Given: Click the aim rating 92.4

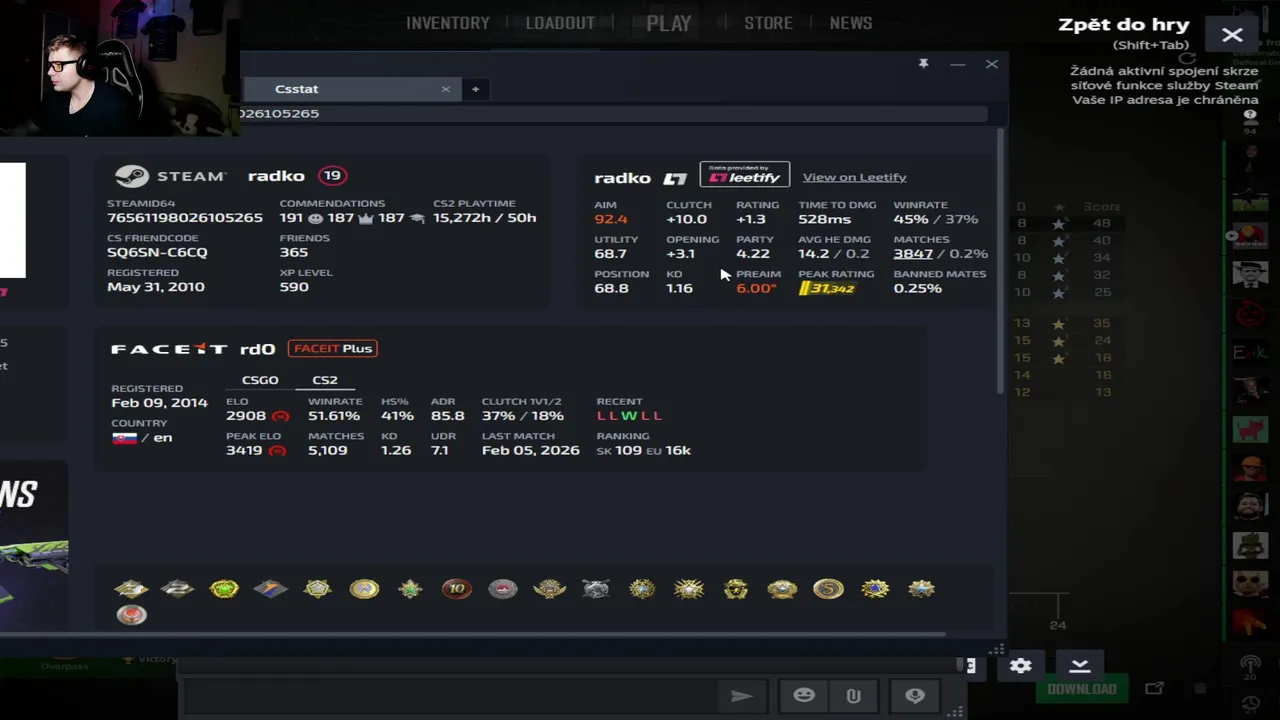Looking at the screenshot, I should point(611,219).
